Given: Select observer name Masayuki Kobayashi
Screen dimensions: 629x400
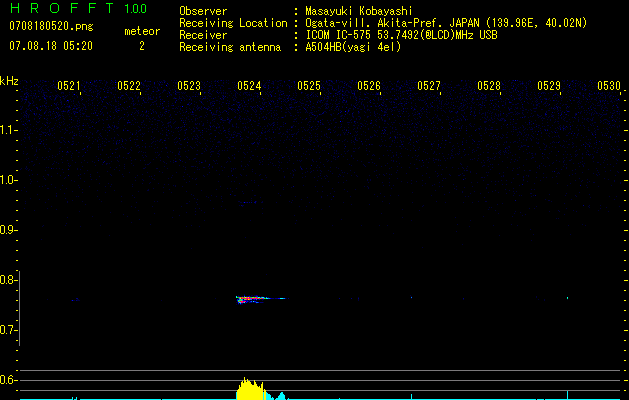Looking at the screenshot, I should click(359, 11).
